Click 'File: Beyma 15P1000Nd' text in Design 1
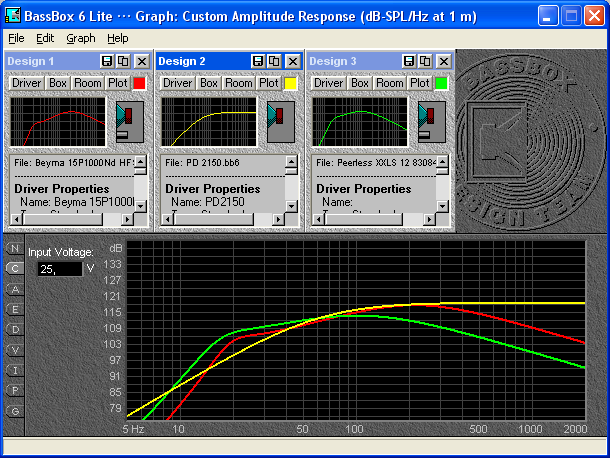Viewport: 610px width, 458px height. click(74, 163)
